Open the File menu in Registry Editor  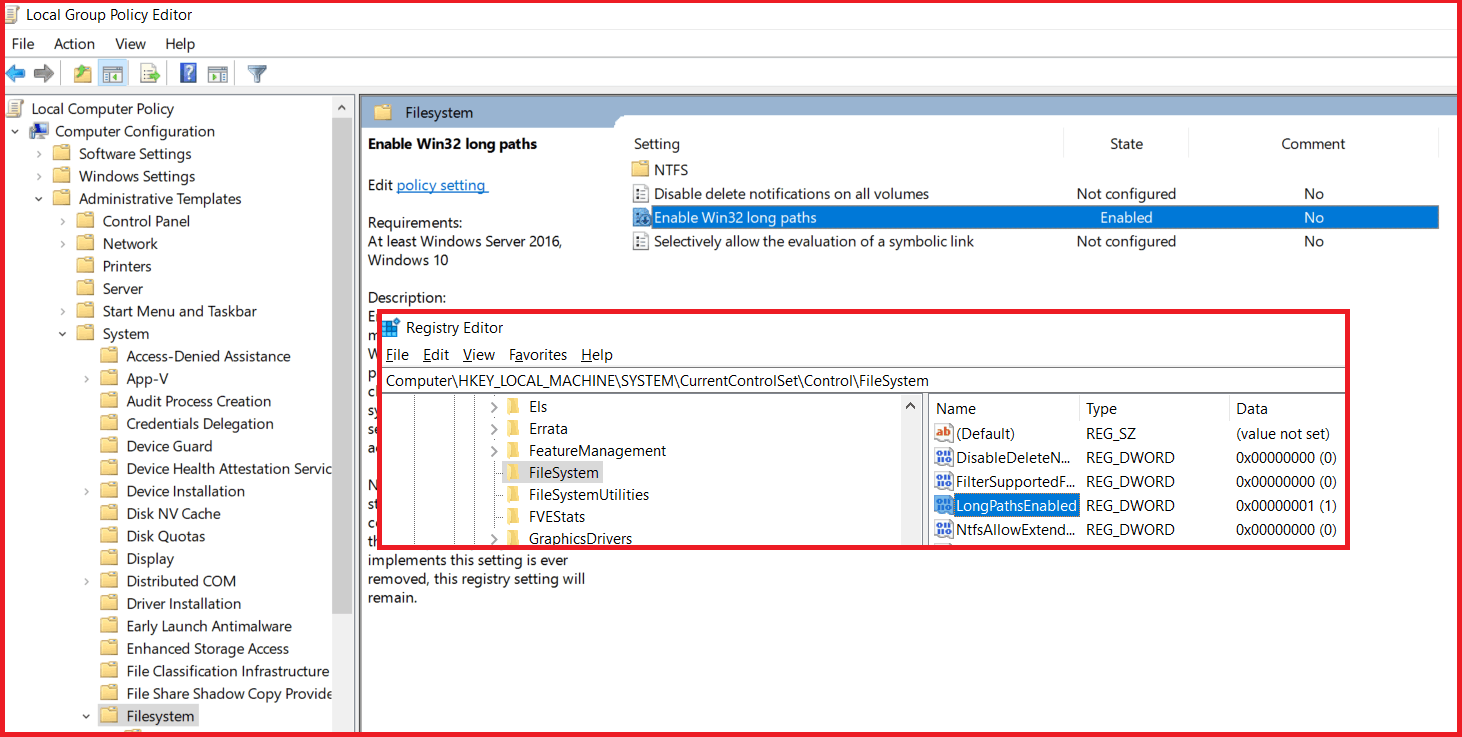pos(397,355)
